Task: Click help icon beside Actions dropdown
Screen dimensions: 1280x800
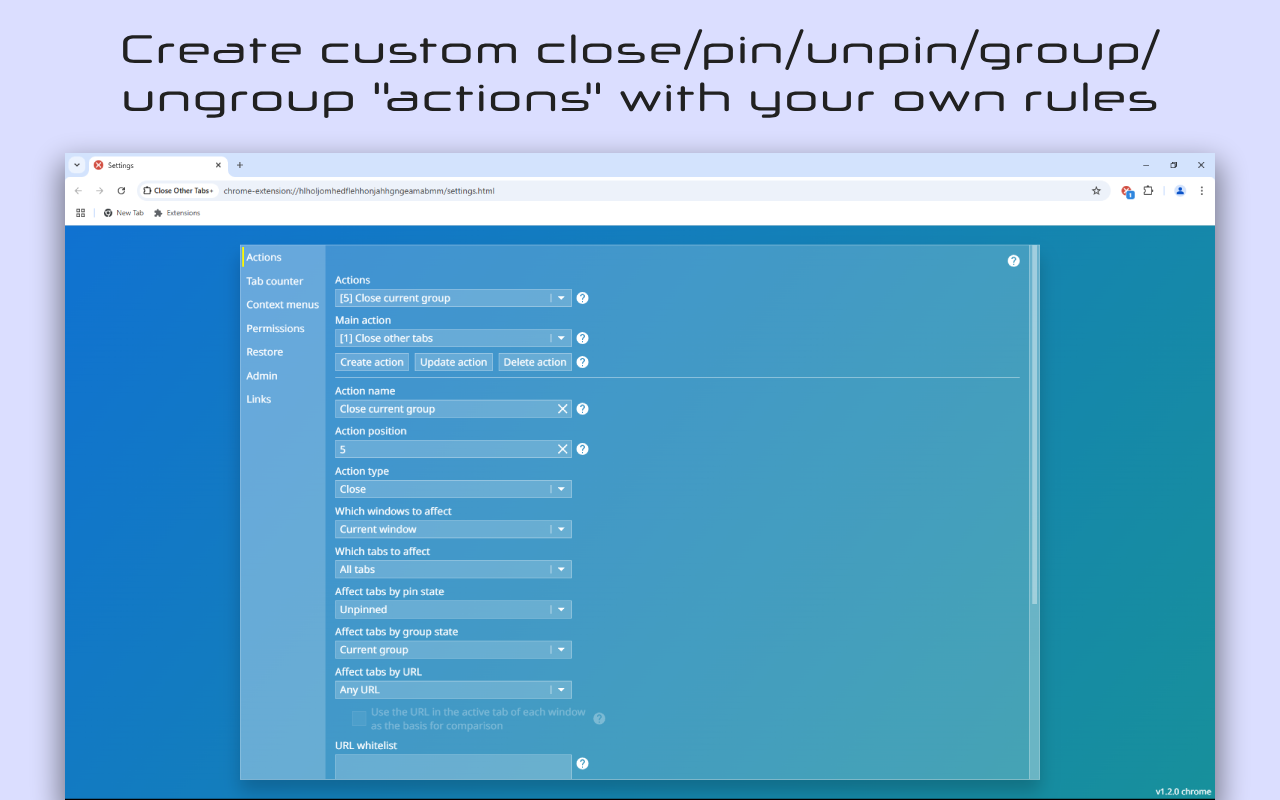Action: pyautogui.click(x=582, y=298)
